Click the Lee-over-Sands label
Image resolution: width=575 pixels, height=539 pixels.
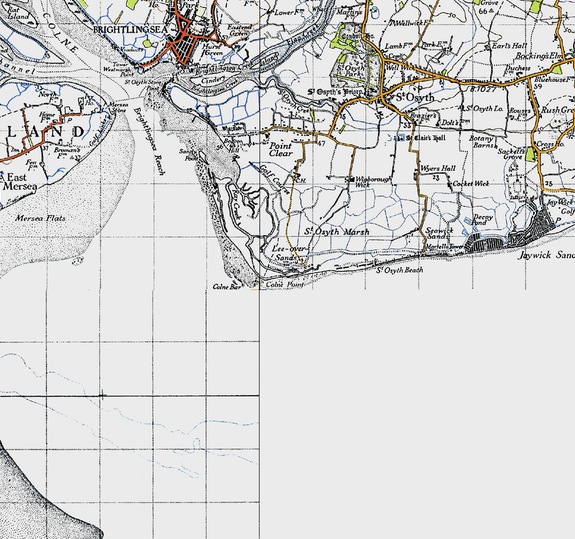tap(289, 253)
